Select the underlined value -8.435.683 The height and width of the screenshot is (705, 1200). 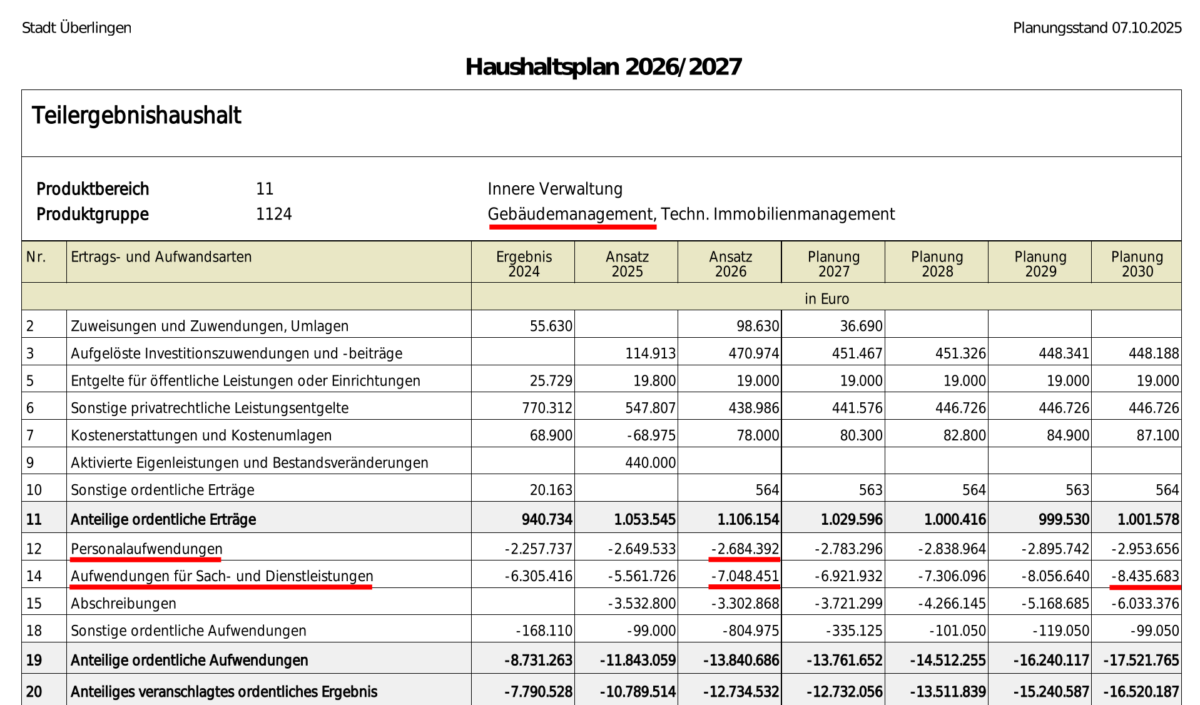point(1145,576)
